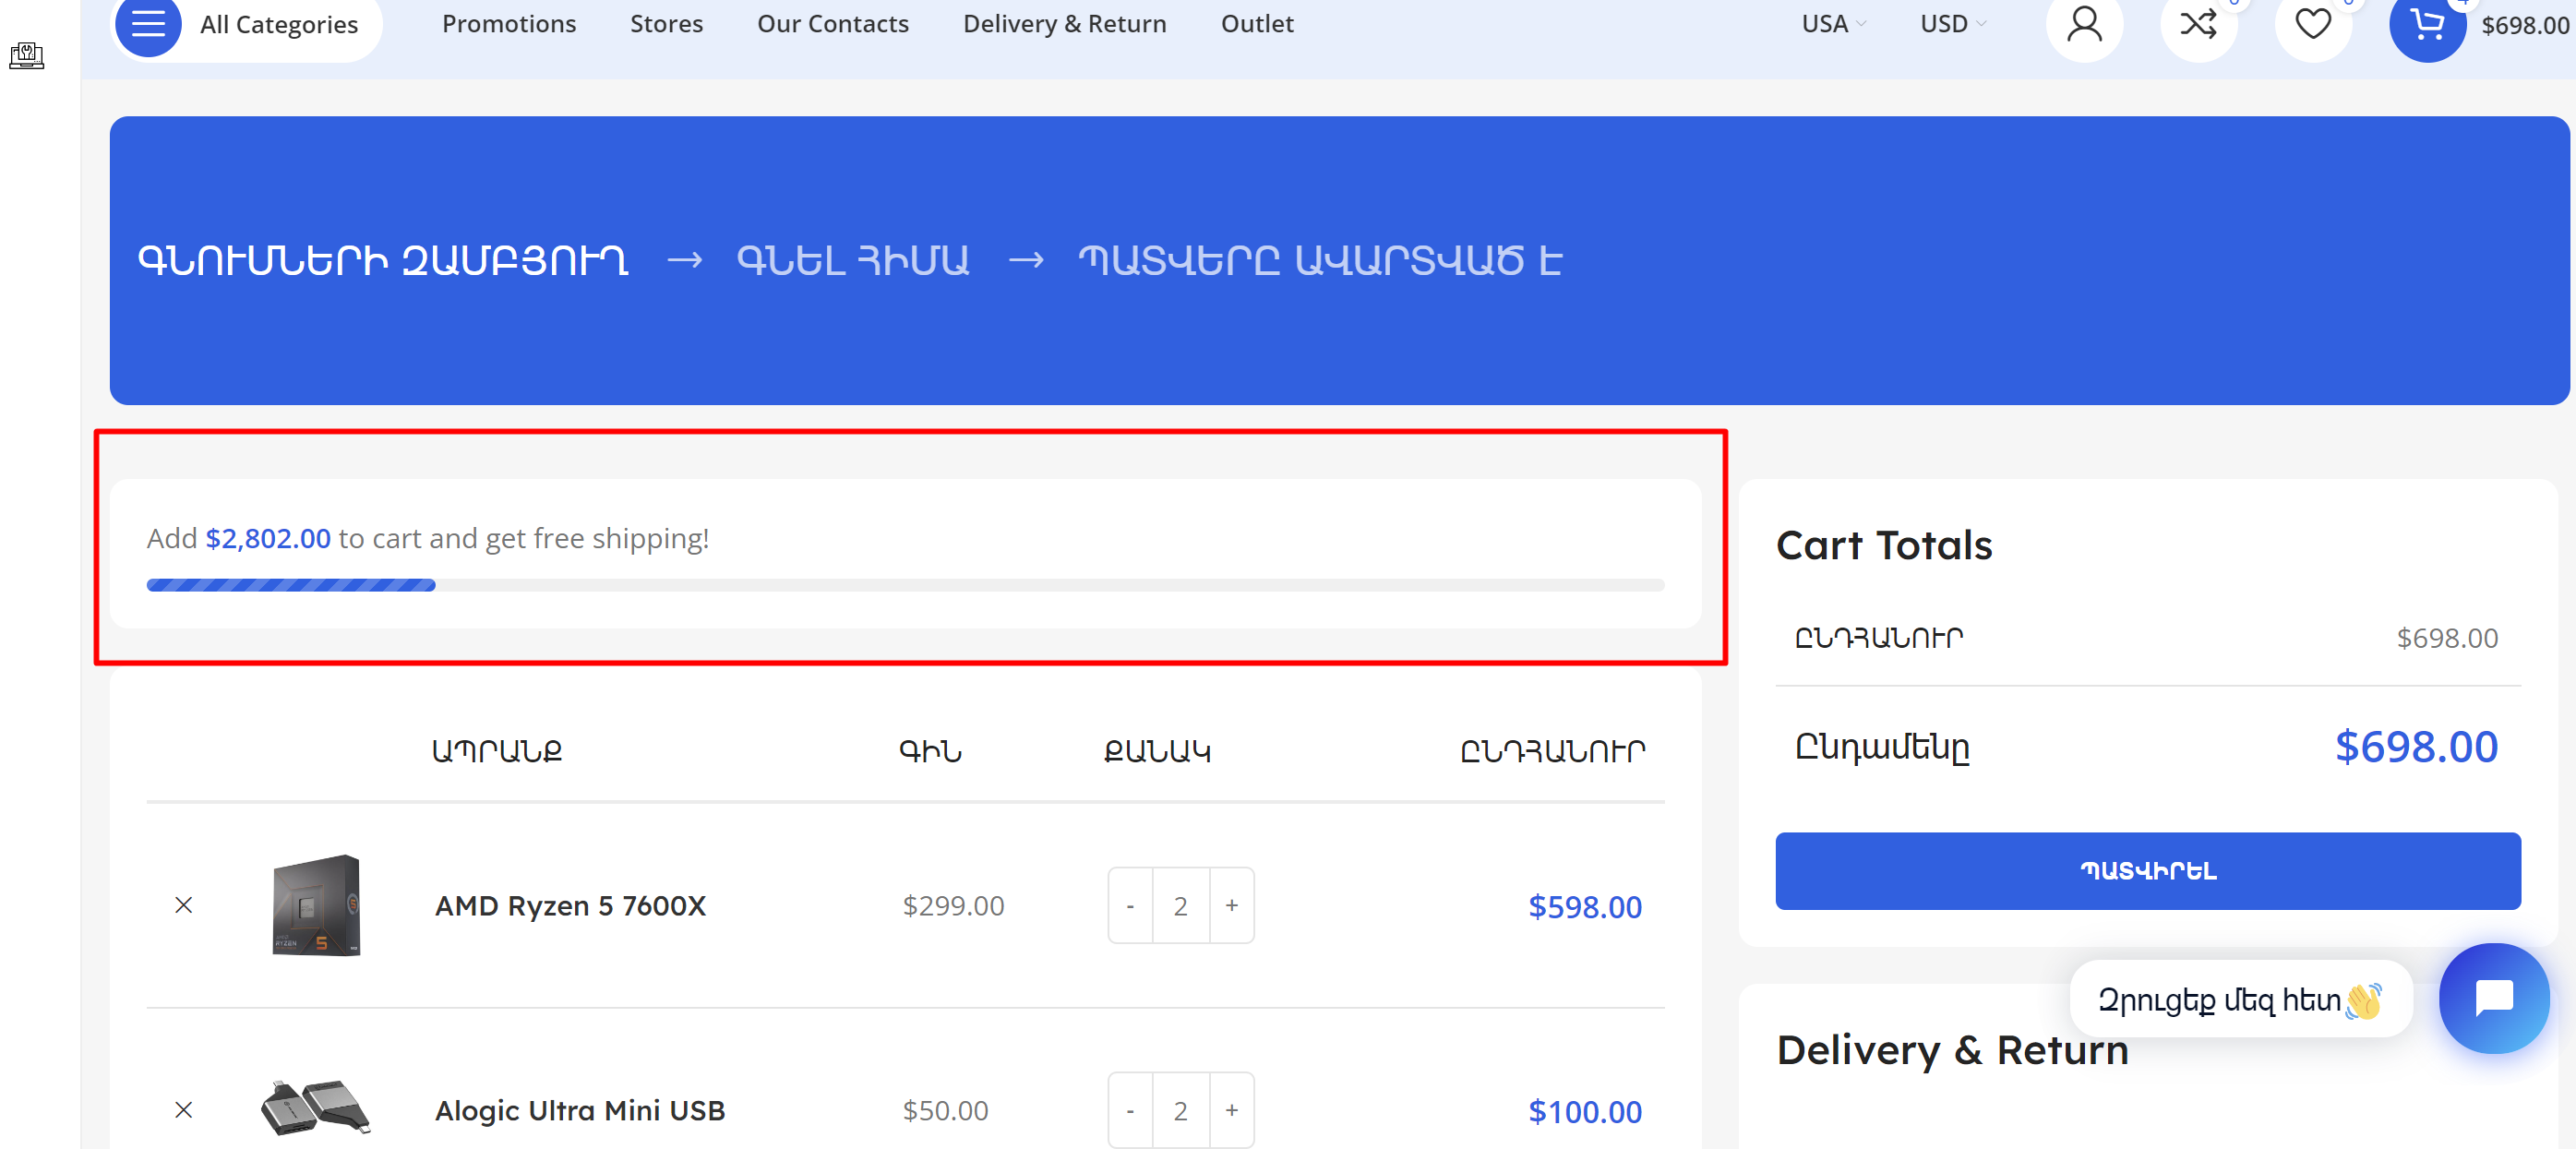Click the AMD Ryzen quantity input field
Image resolution: width=2576 pixels, height=1149 pixels.
point(1181,906)
